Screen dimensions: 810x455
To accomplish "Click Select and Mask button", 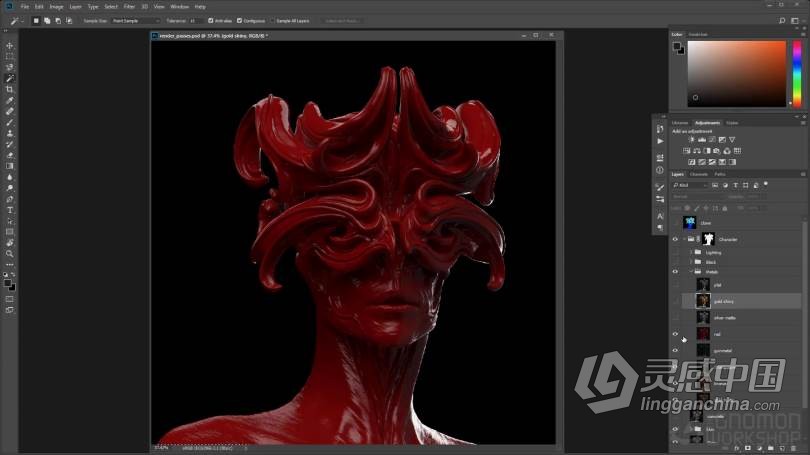I will 341,21.
